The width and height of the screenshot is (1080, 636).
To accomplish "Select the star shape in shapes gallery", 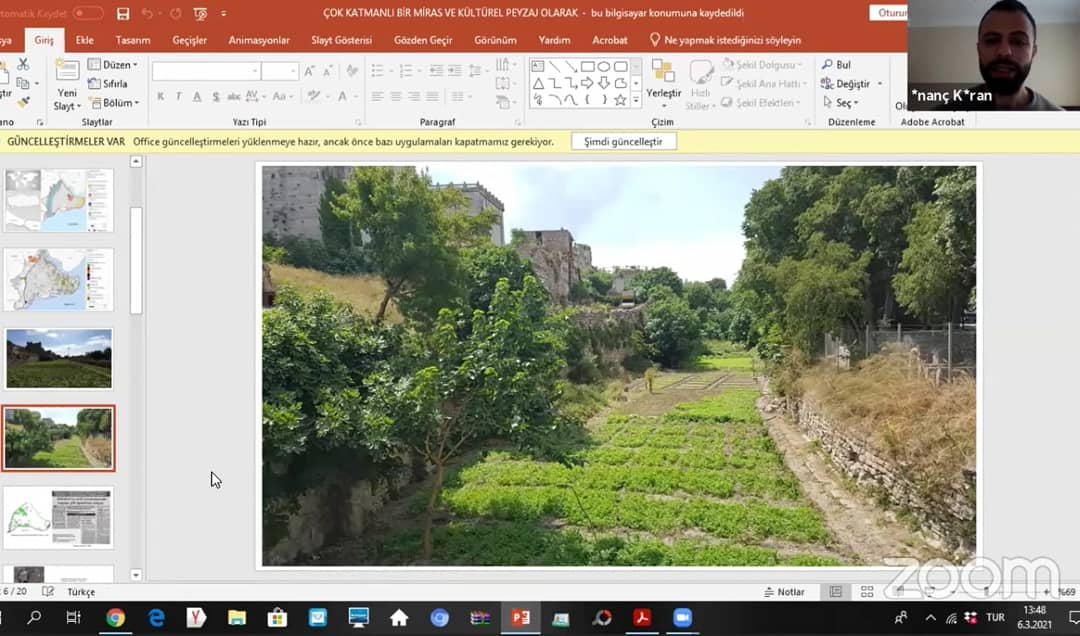I will [x=621, y=100].
